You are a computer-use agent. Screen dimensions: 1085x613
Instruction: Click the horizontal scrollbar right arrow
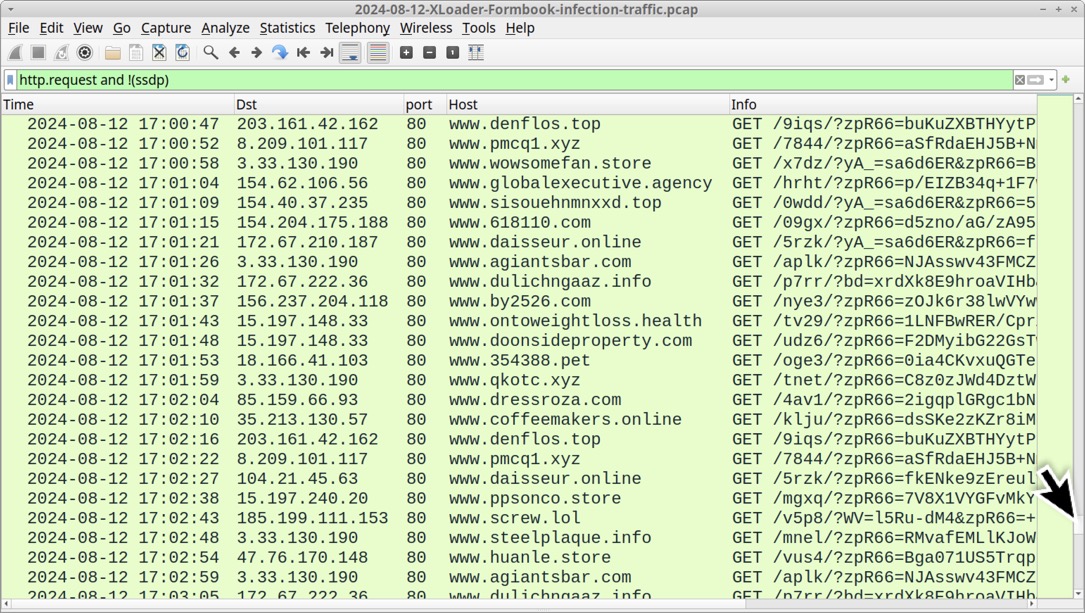1031,604
